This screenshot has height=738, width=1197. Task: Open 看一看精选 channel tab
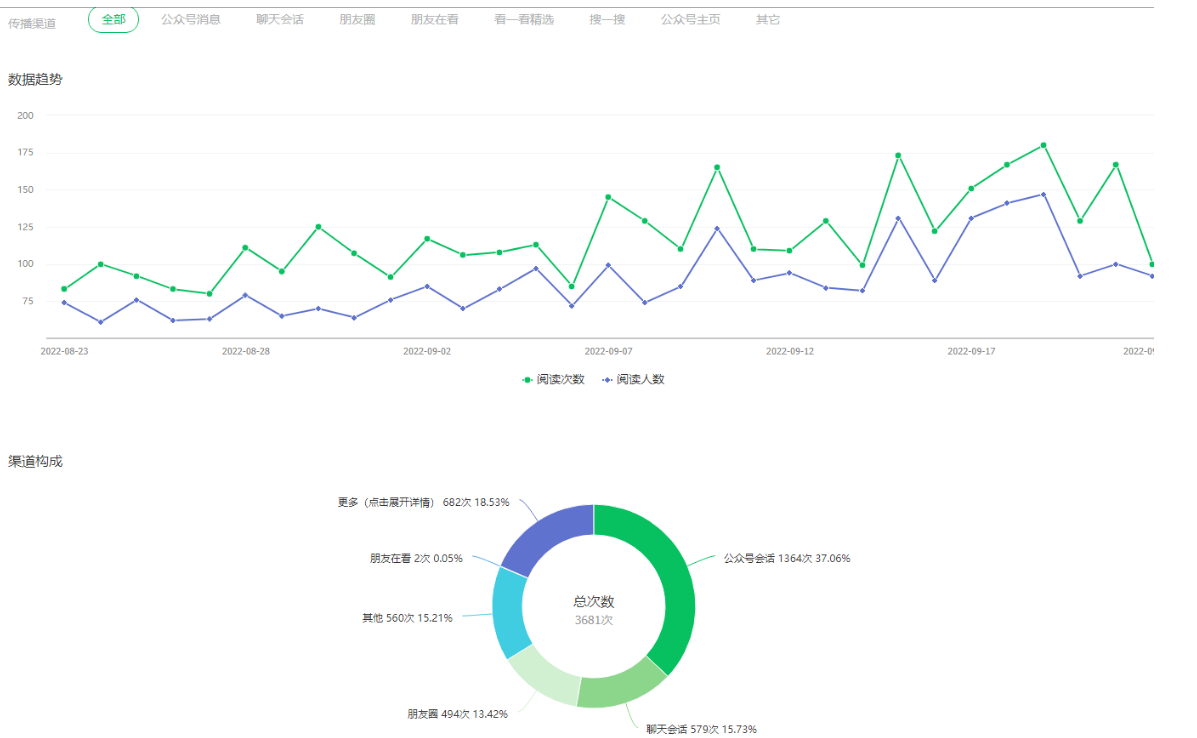click(x=523, y=19)
